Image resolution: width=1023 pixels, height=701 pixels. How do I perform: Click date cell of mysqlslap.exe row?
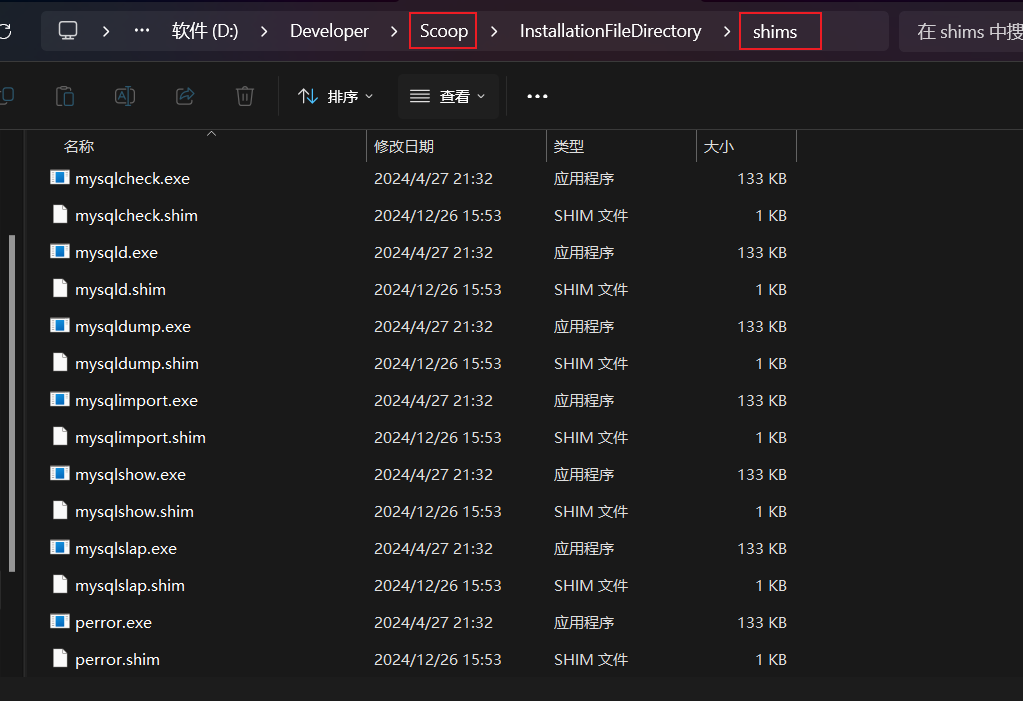433,548
